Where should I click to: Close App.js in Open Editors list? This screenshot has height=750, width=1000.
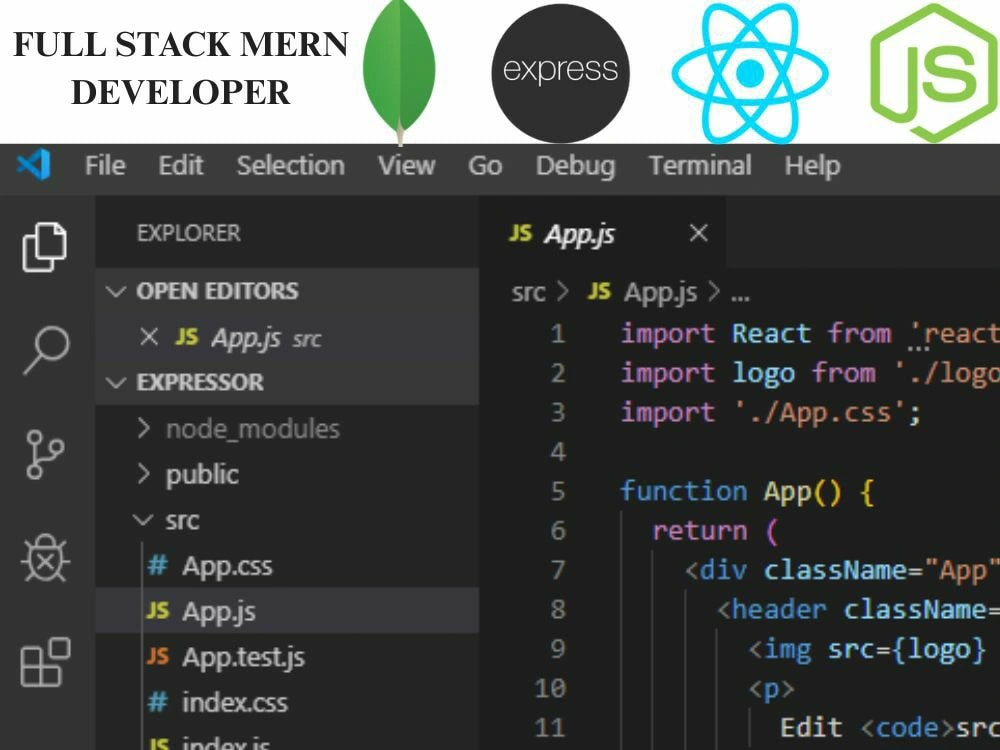pyautogui.click(x=149, y=336)
